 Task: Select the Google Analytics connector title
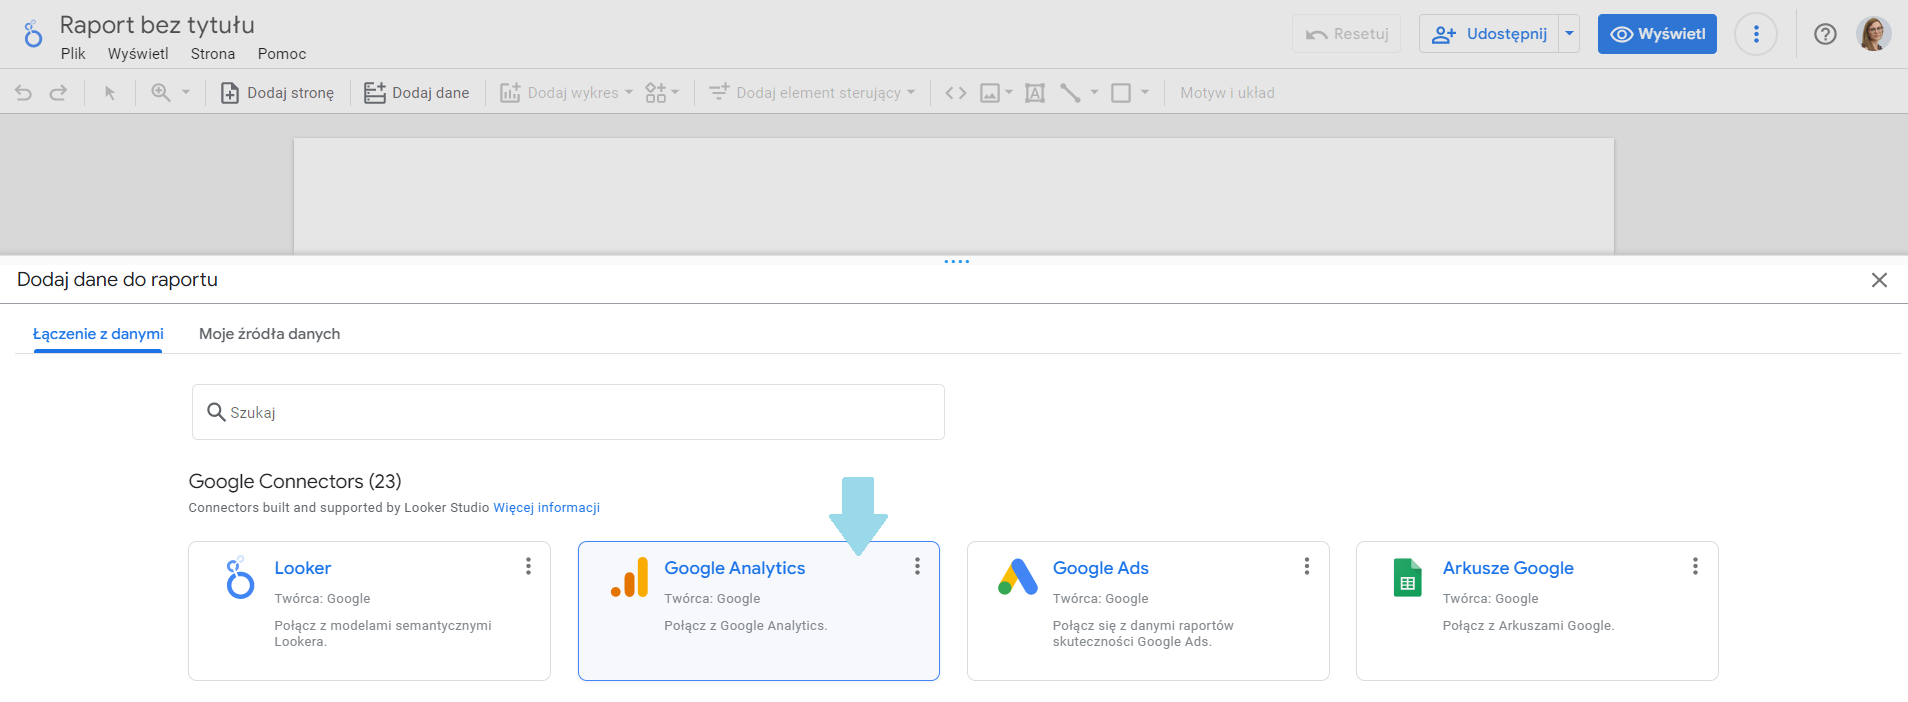[734, 568]
